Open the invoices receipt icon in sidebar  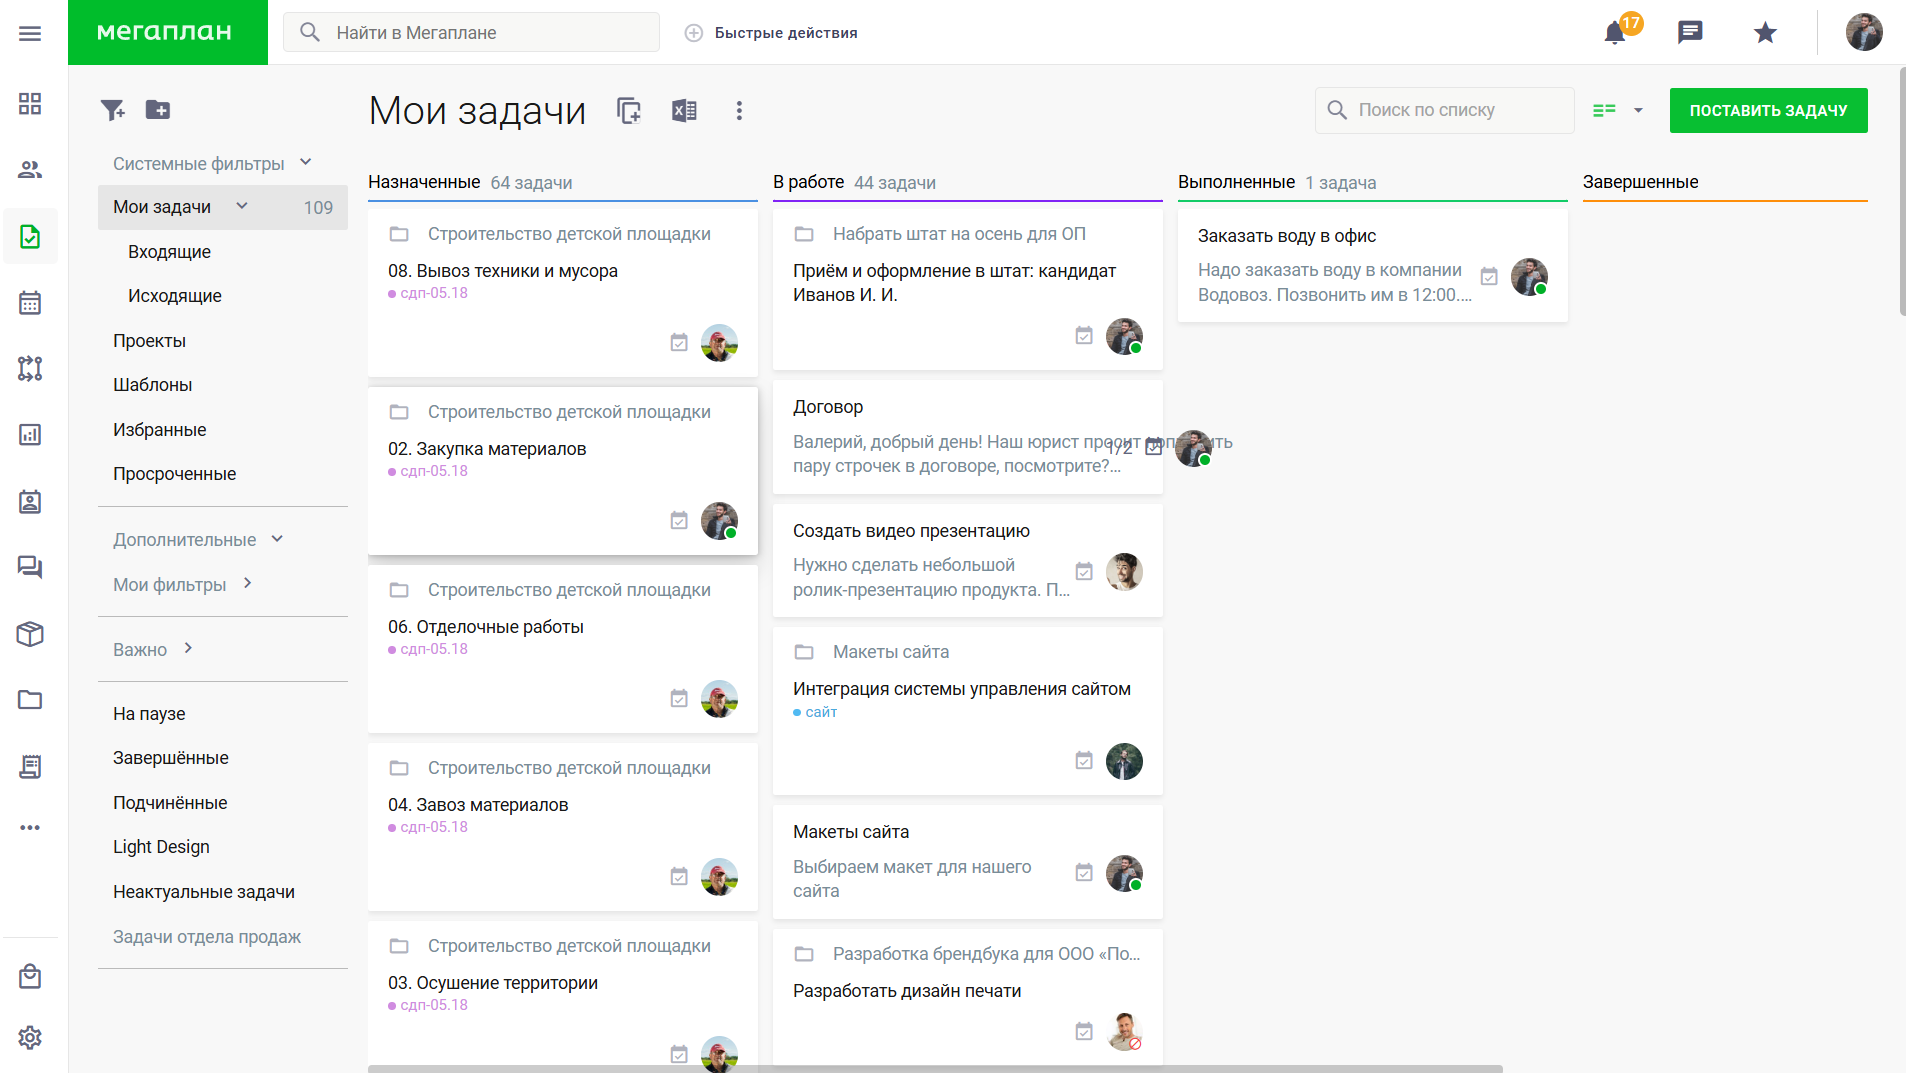click(30, 766)
